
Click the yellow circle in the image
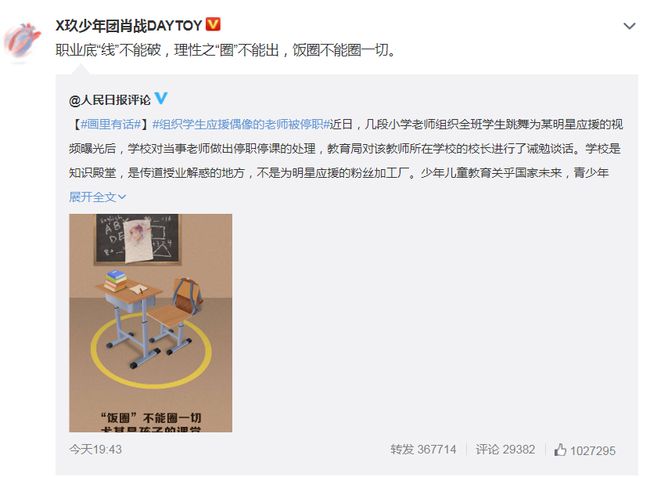[x=151, y=351]
